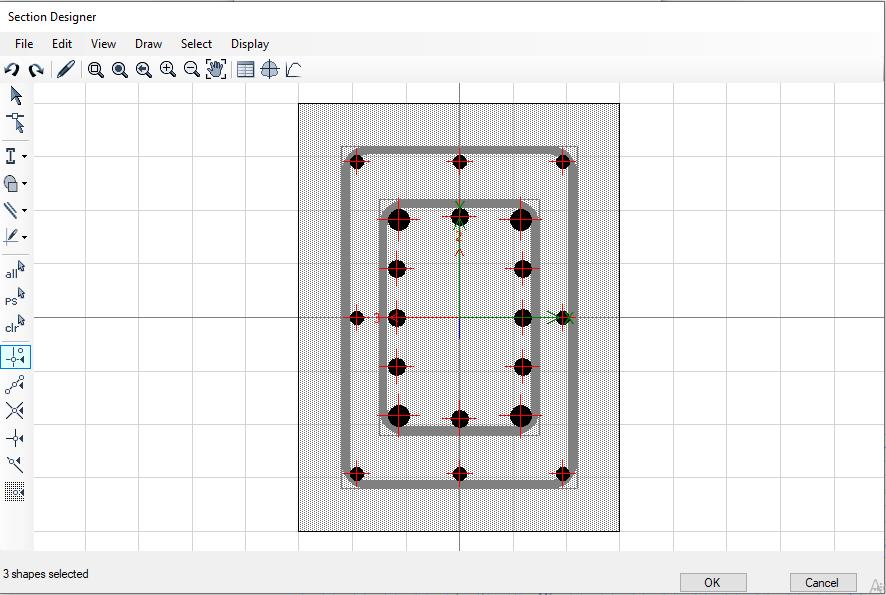
Task: Clear selection with clr tool
Action: (15, 324)
